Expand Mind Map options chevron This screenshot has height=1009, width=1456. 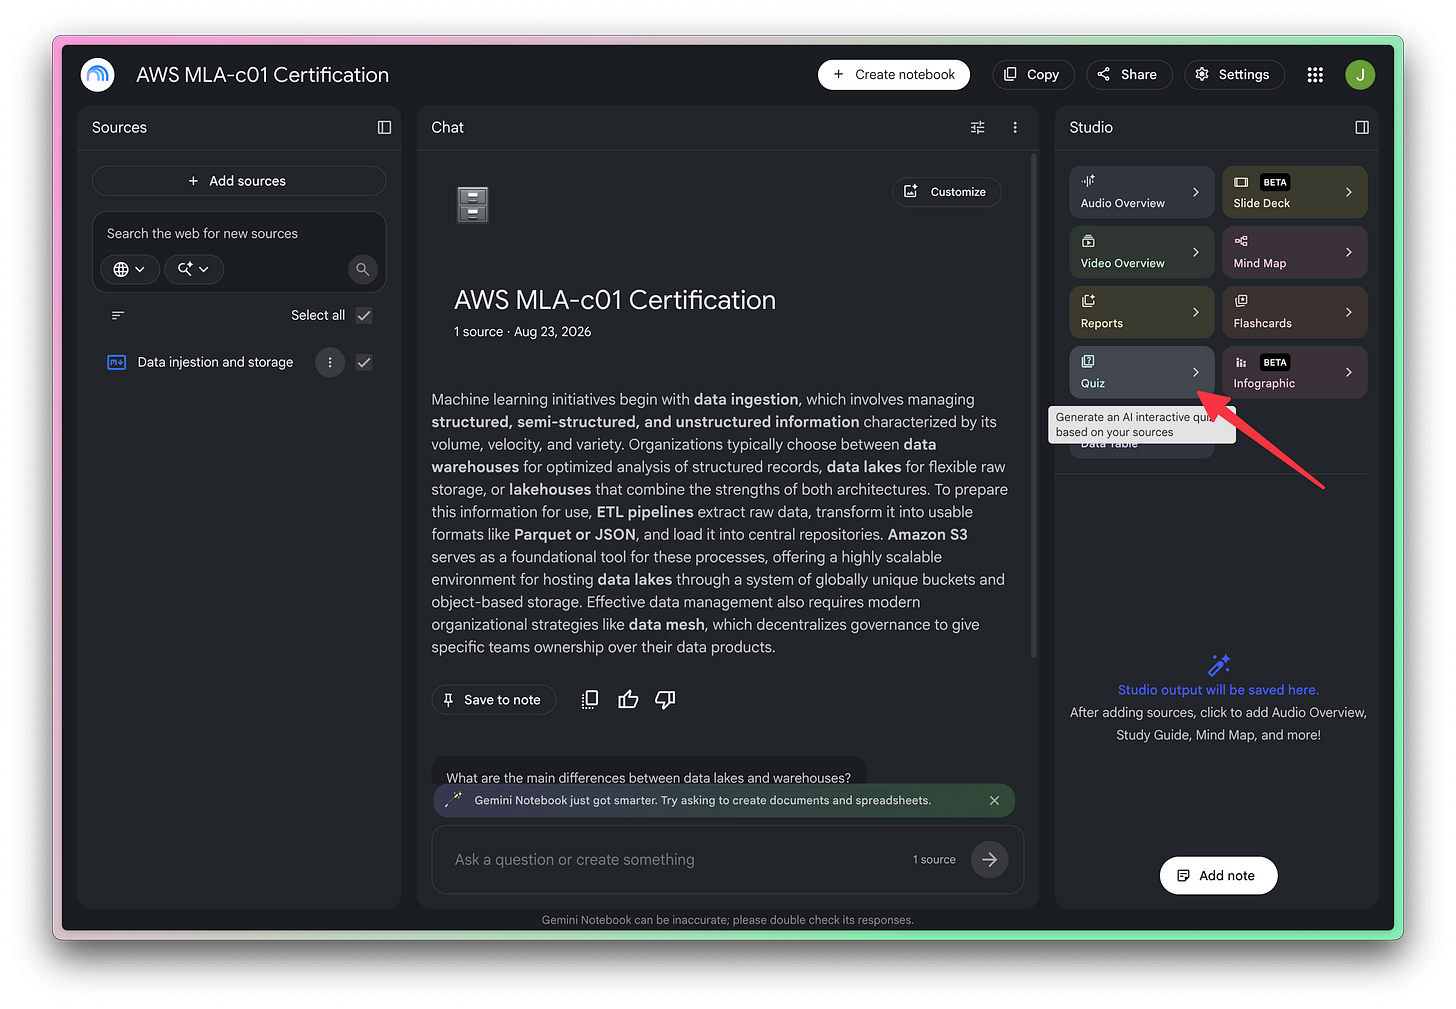pos(1348,252)
